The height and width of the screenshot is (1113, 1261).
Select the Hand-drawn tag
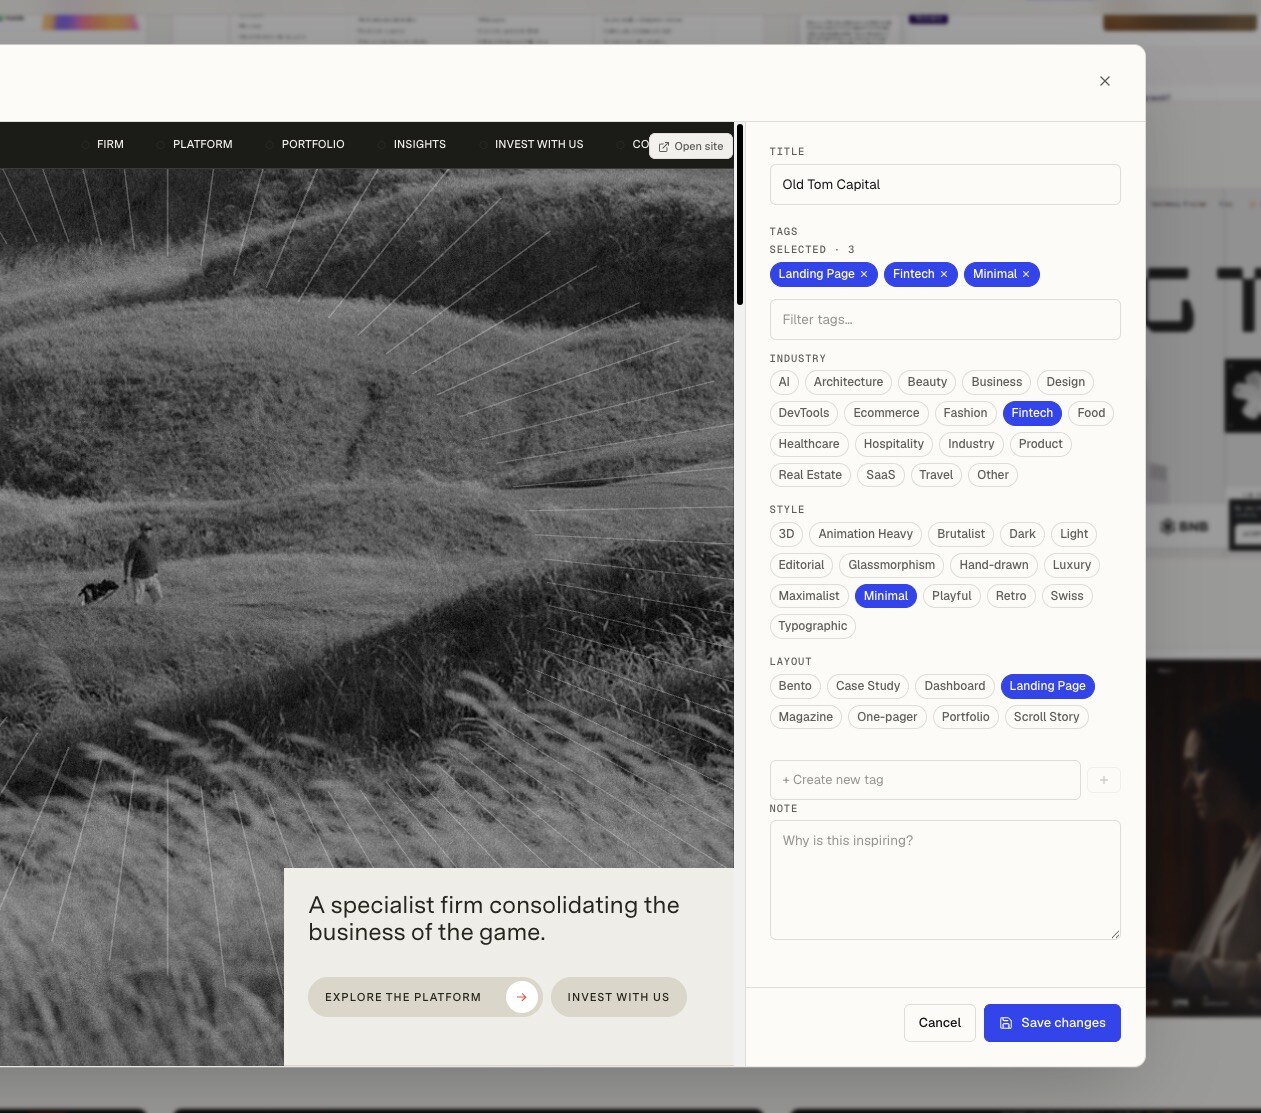pos(994,565)
